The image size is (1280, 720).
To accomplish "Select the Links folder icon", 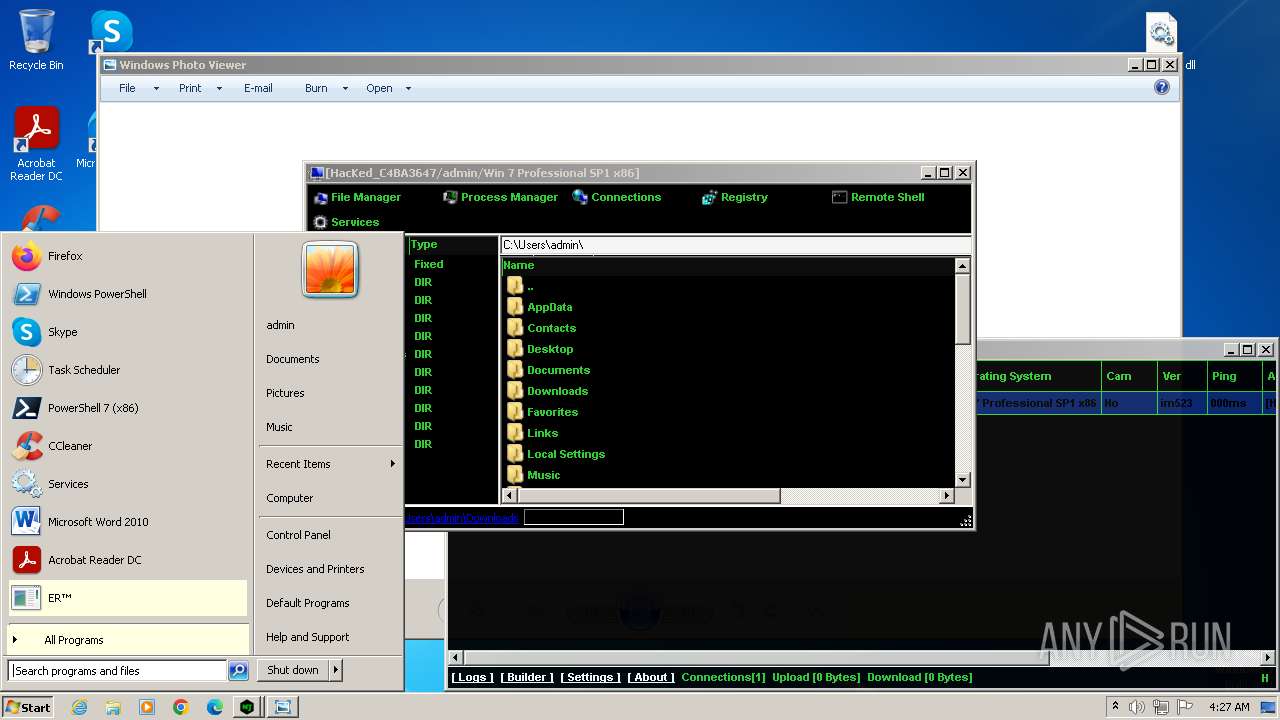I will [x=515, y=433].
